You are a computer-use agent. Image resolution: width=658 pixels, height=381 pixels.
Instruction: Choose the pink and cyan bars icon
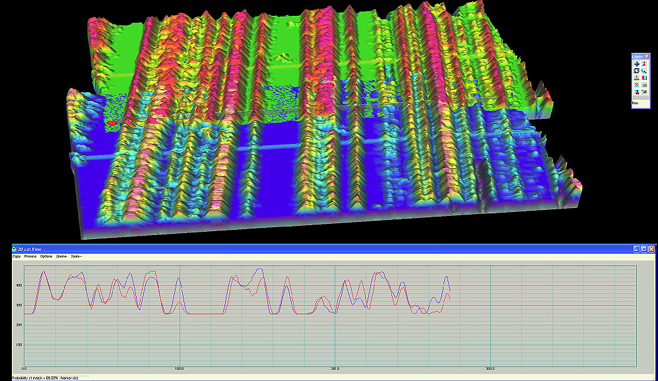tap(644, 78)
